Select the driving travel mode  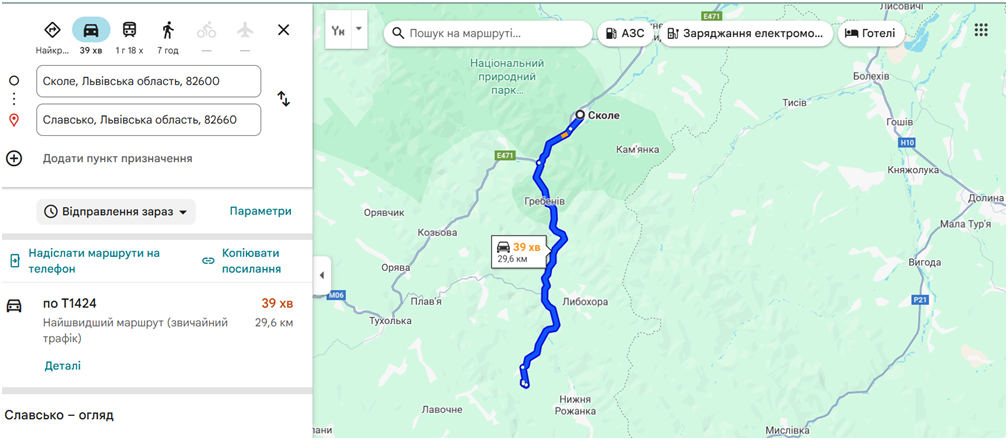pyautogui.click(x=91, y=29)
